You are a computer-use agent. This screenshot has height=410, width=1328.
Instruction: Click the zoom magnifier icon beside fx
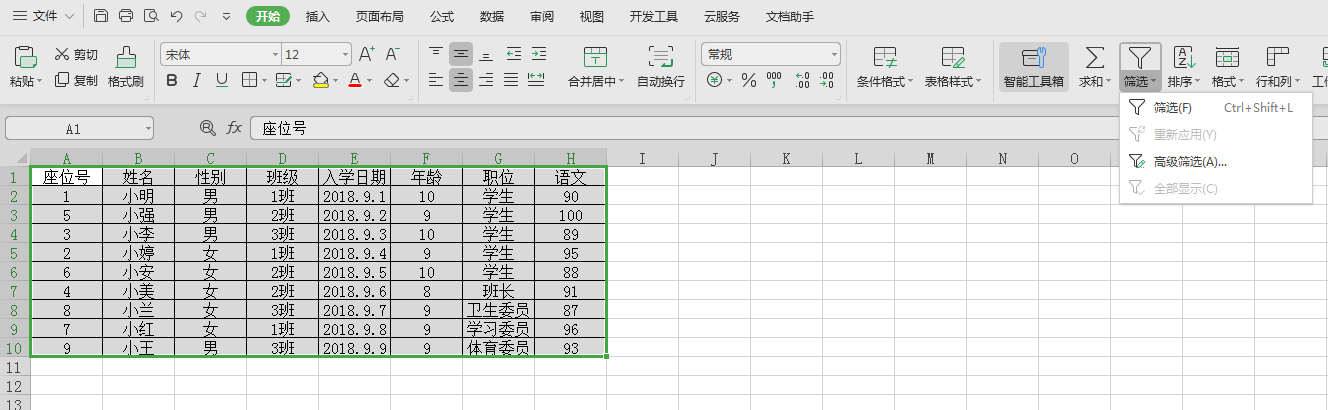coord(207,128)
